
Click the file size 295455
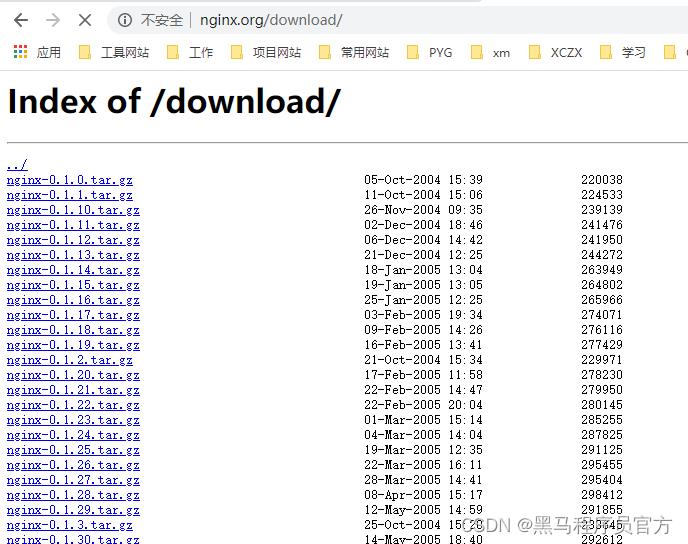click(602, 465)
